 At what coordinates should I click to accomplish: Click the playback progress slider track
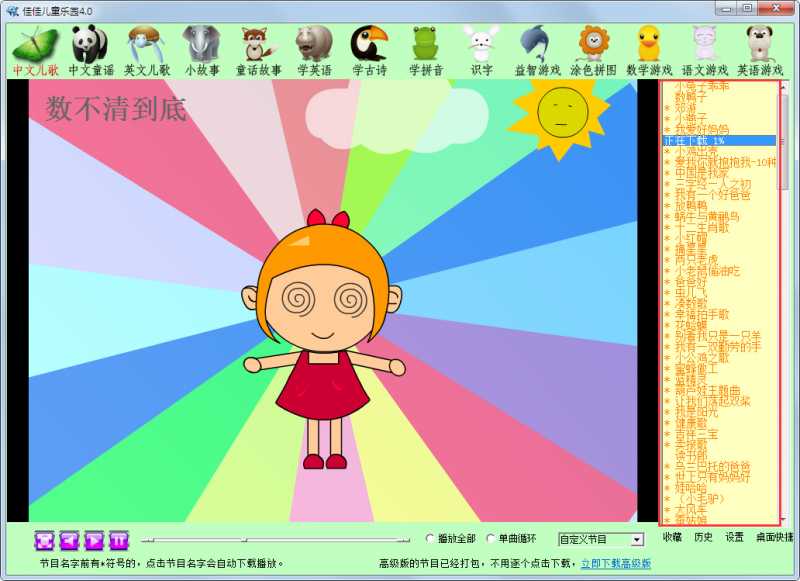point(275,540)
